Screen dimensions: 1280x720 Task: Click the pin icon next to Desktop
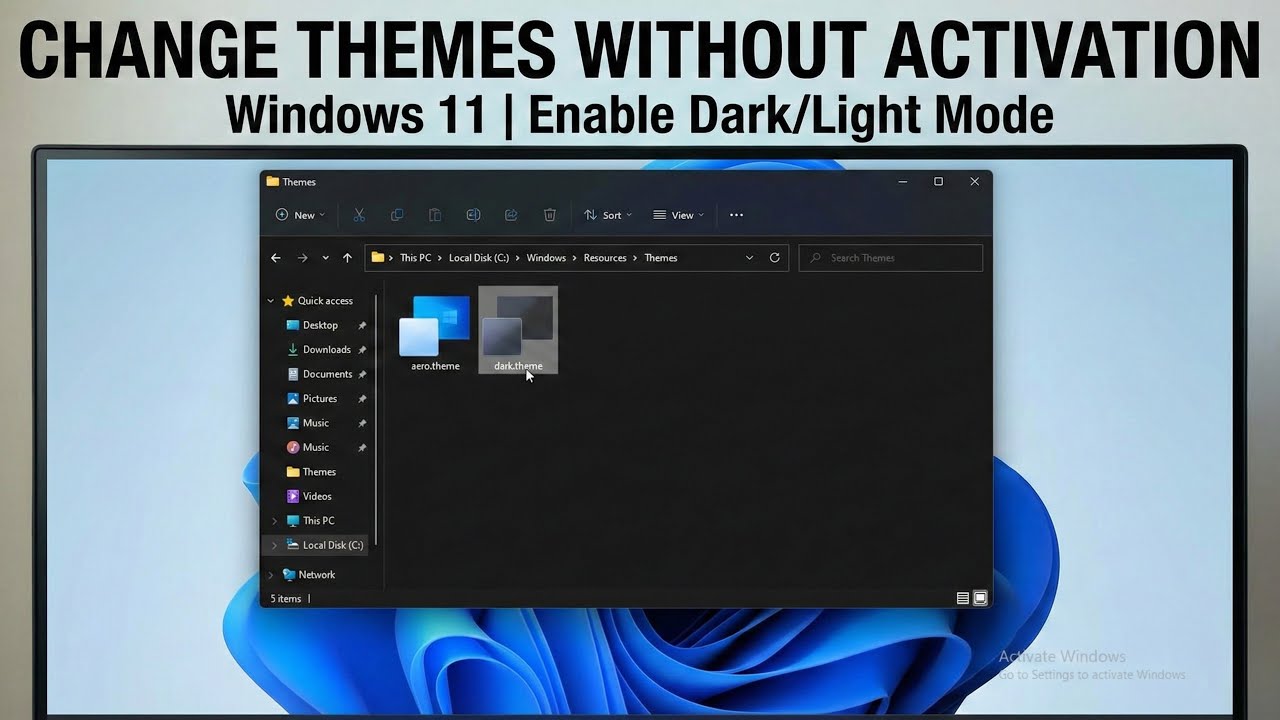(x=362, y=326)
